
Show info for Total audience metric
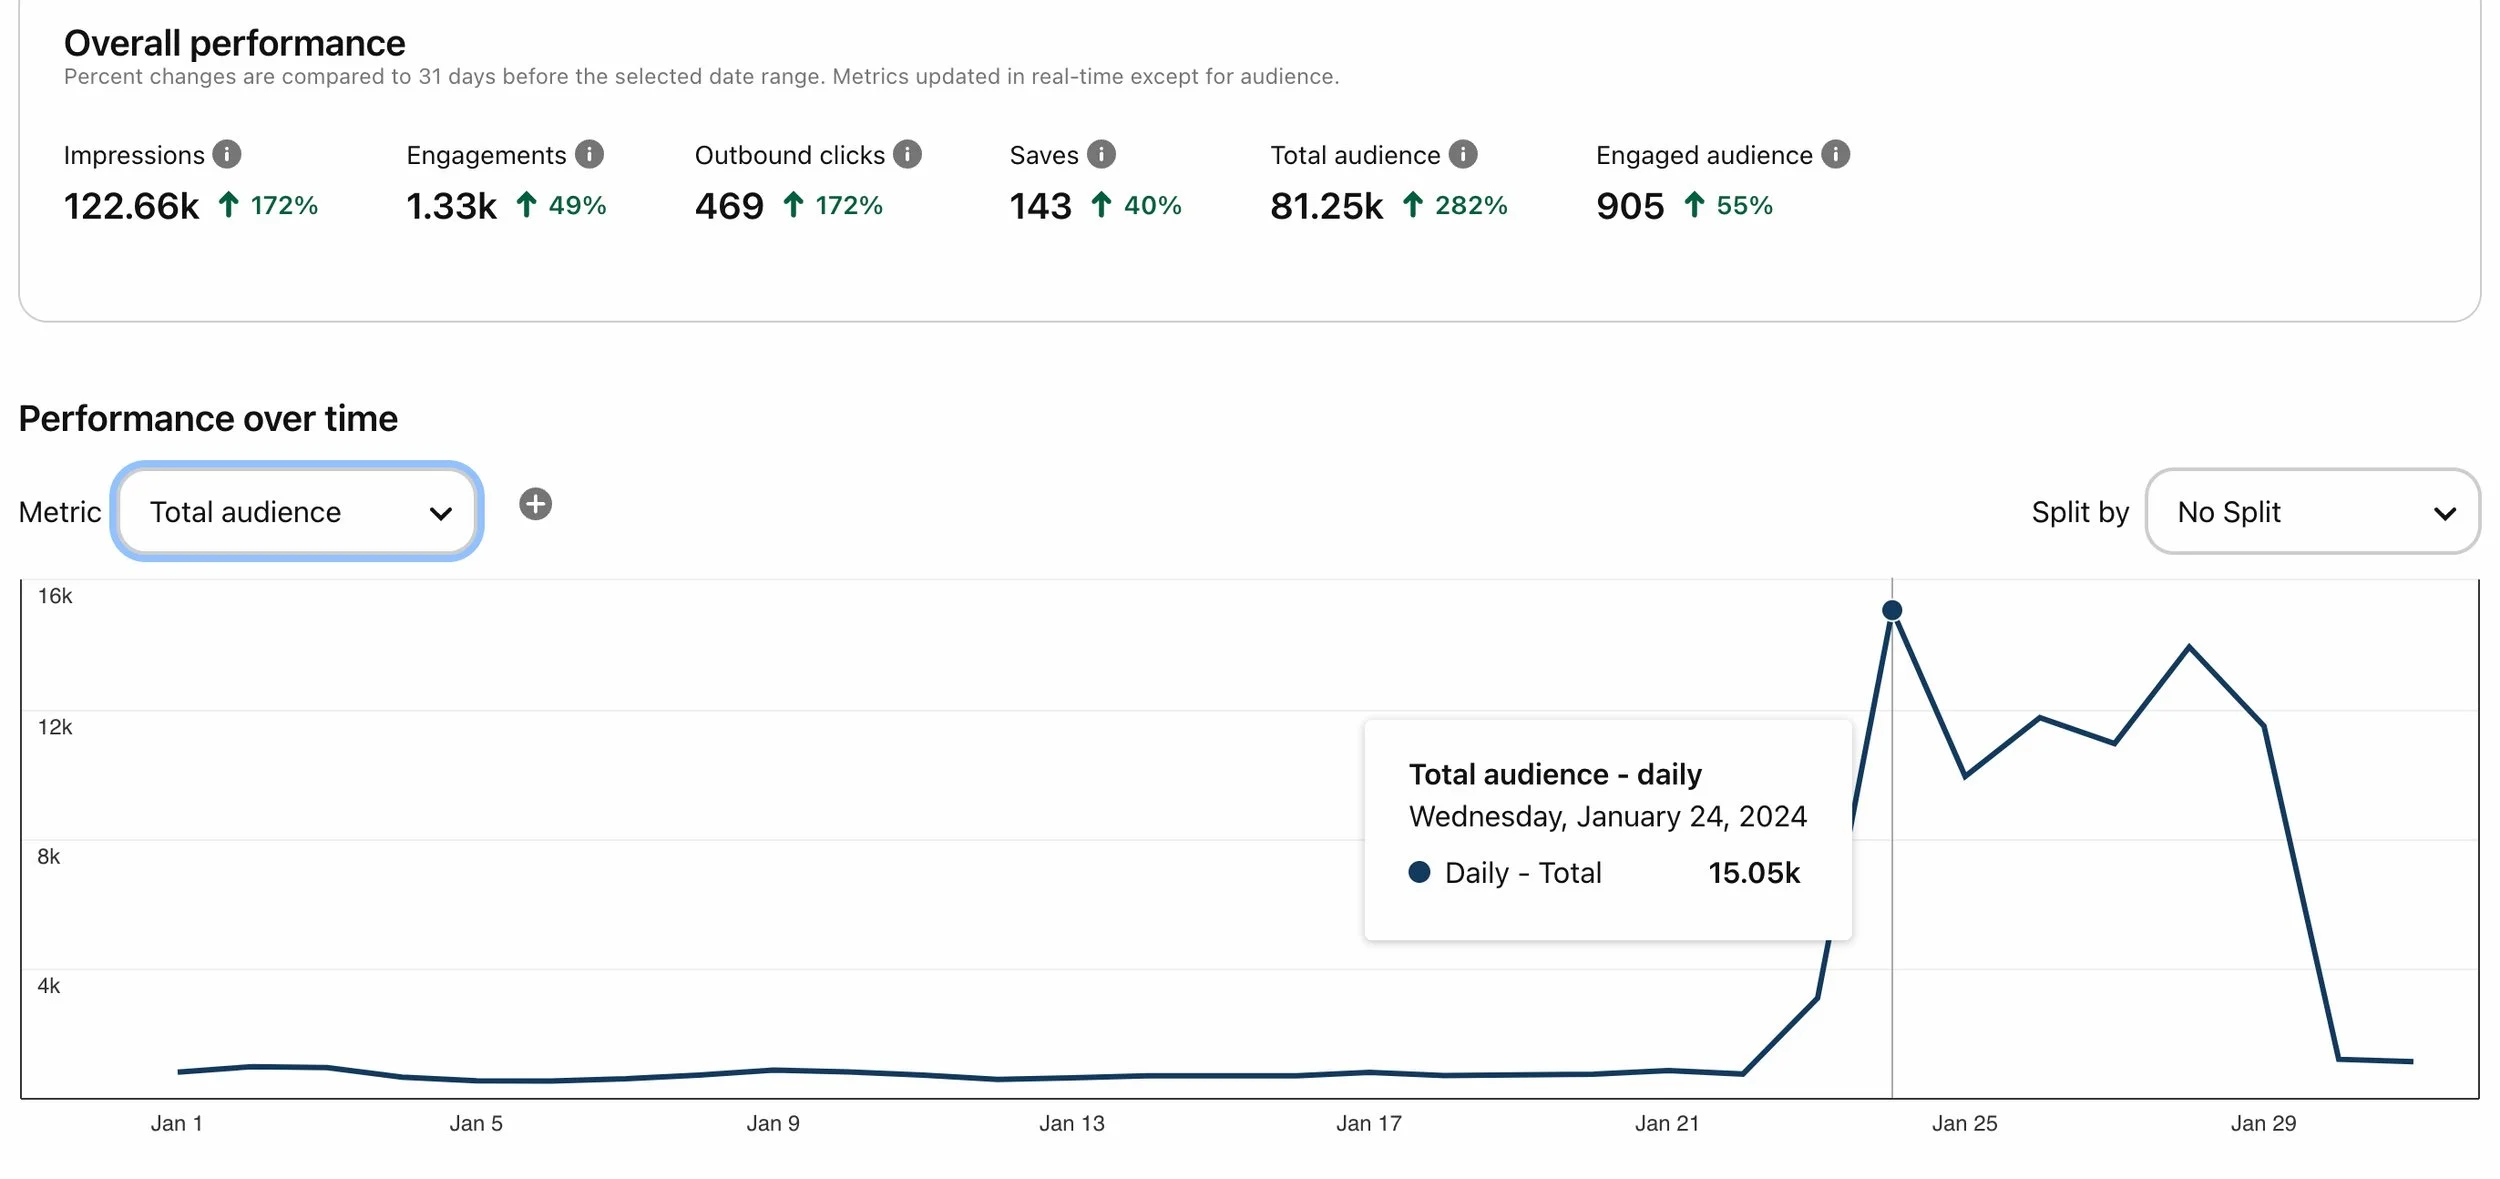coord(1463,154)
